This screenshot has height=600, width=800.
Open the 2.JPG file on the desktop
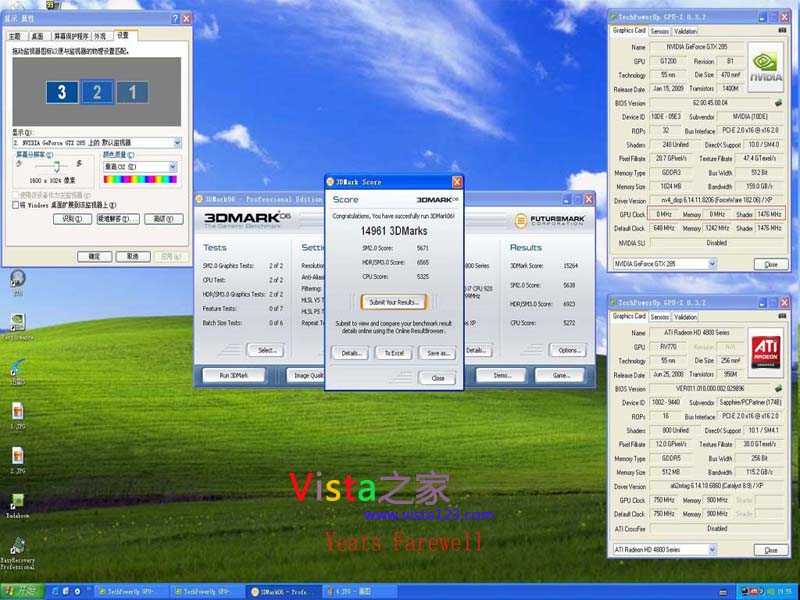17,460
